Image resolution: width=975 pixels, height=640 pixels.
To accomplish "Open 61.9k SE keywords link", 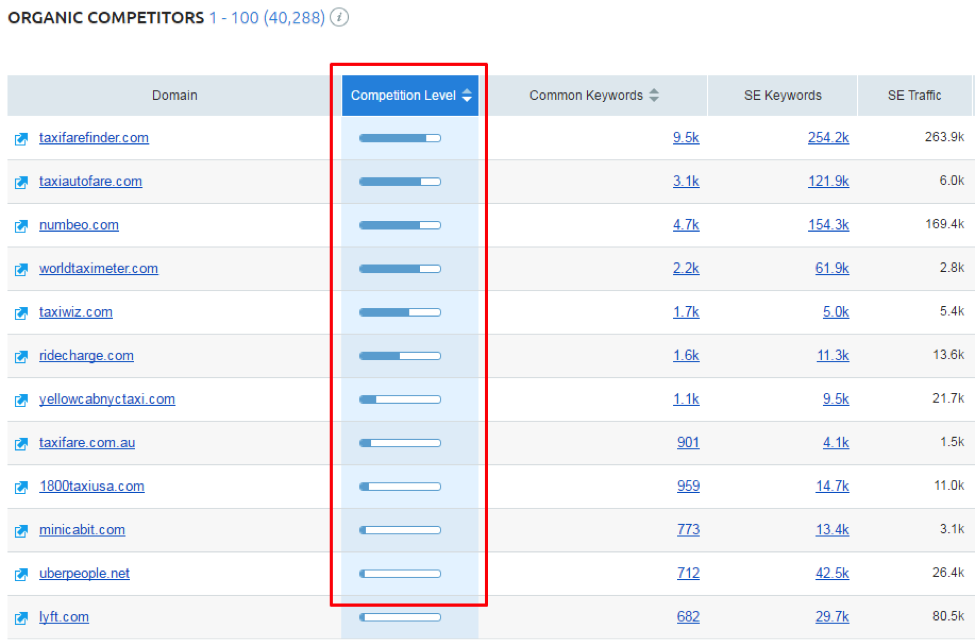I will click(x=832, y=268).
